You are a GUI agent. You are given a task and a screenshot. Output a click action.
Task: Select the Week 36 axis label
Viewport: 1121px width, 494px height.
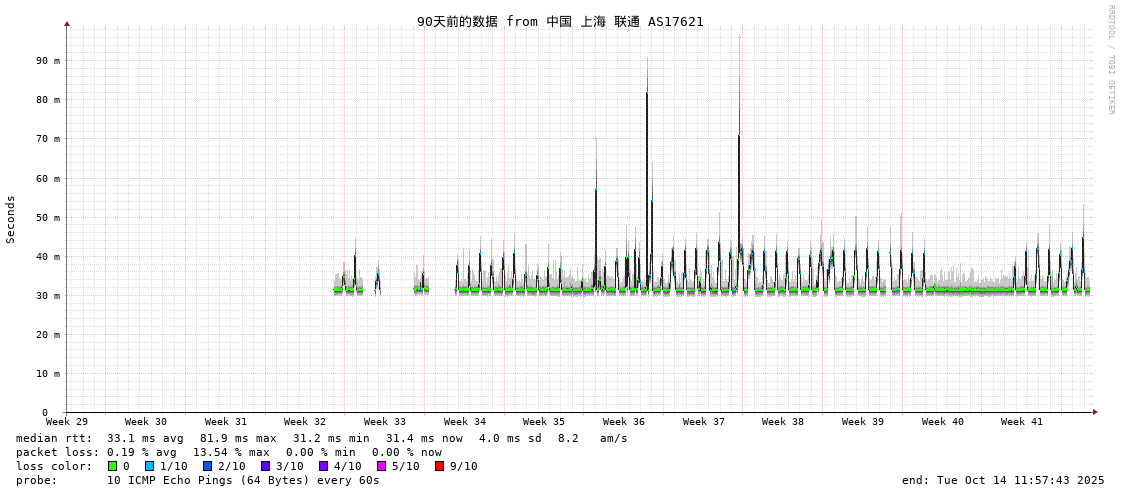pyautogui.click(x=624, y=422)
